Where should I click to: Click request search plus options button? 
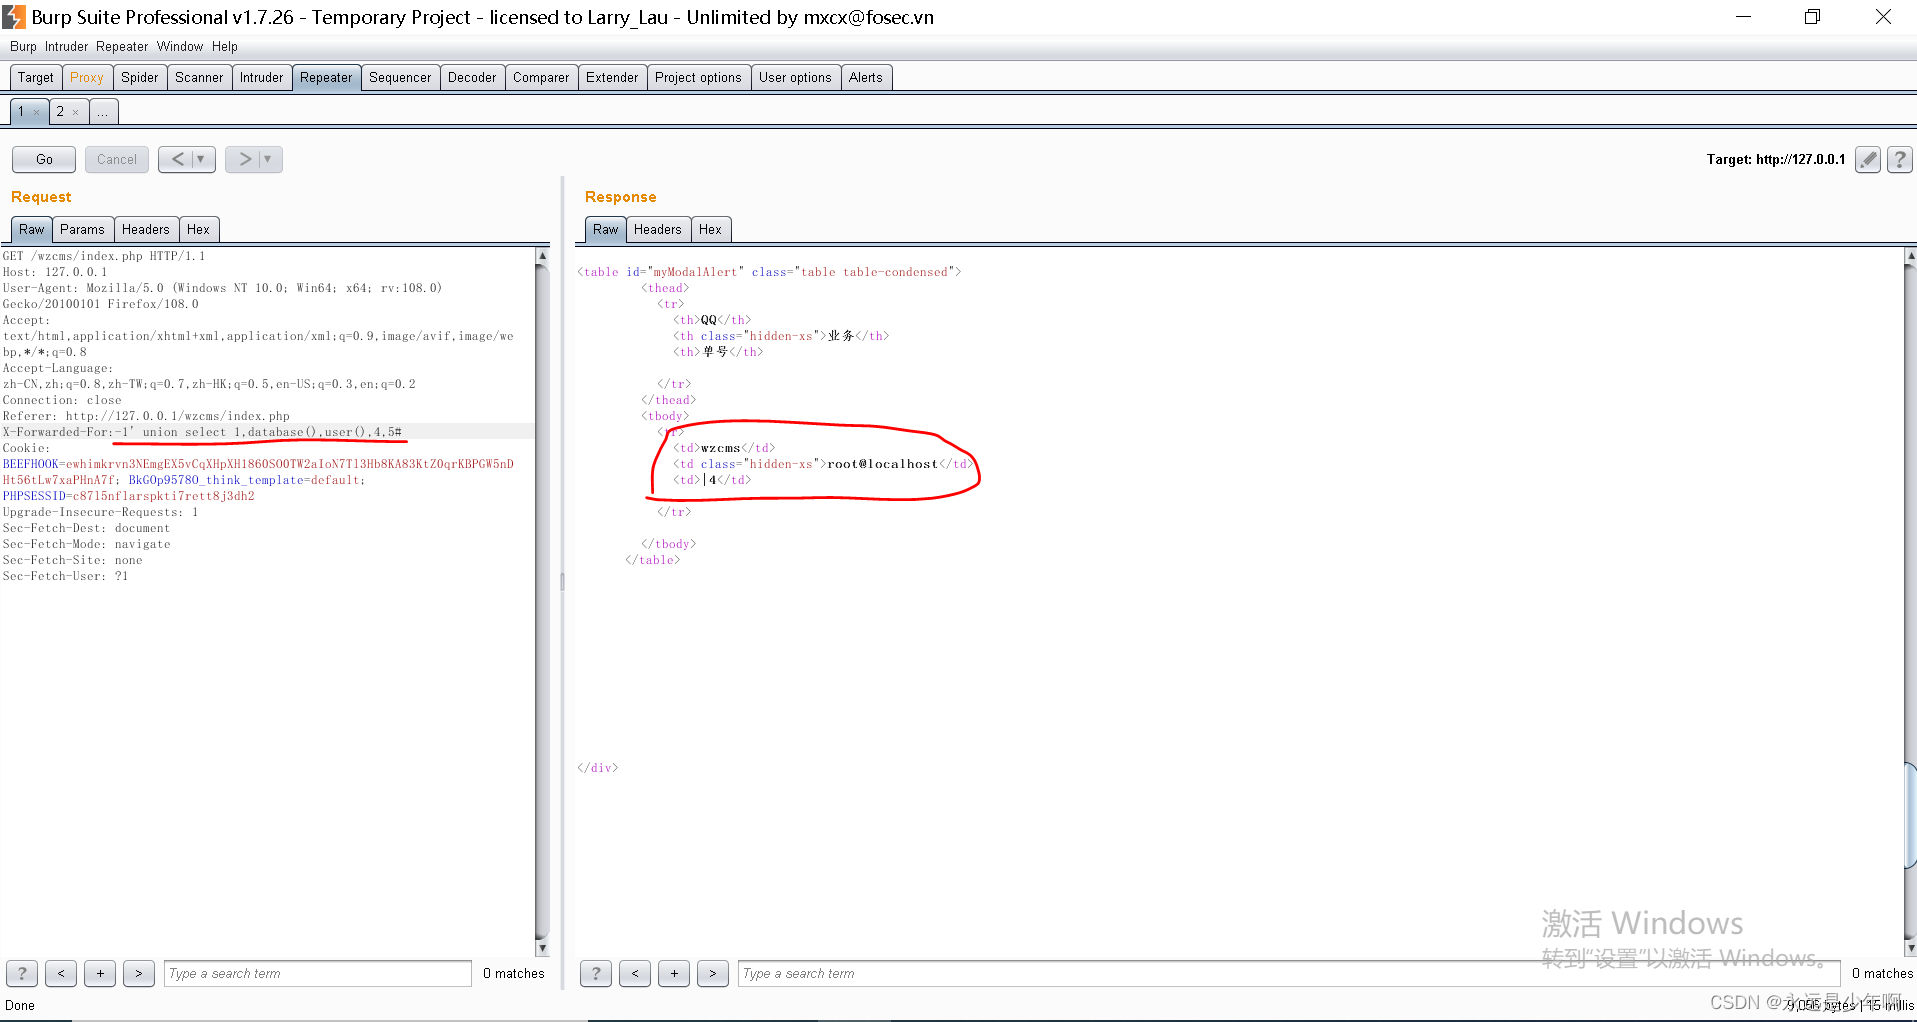[x=100, y=973]
